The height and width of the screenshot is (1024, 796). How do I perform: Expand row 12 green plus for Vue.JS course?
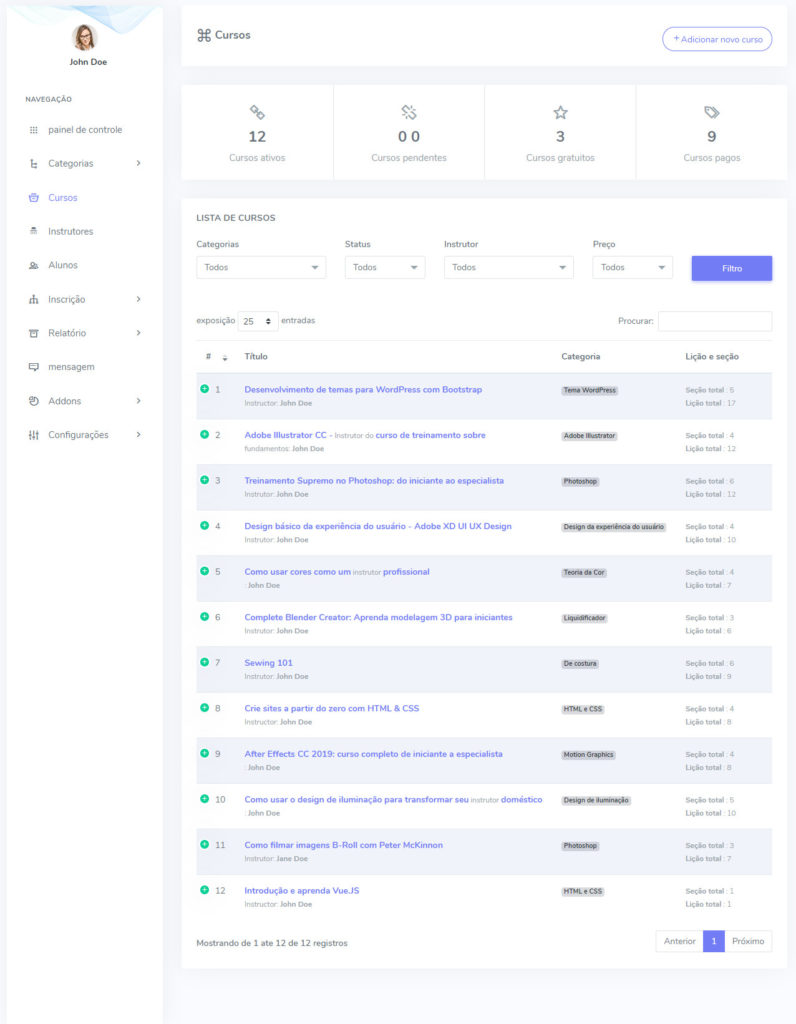[204, 890]
